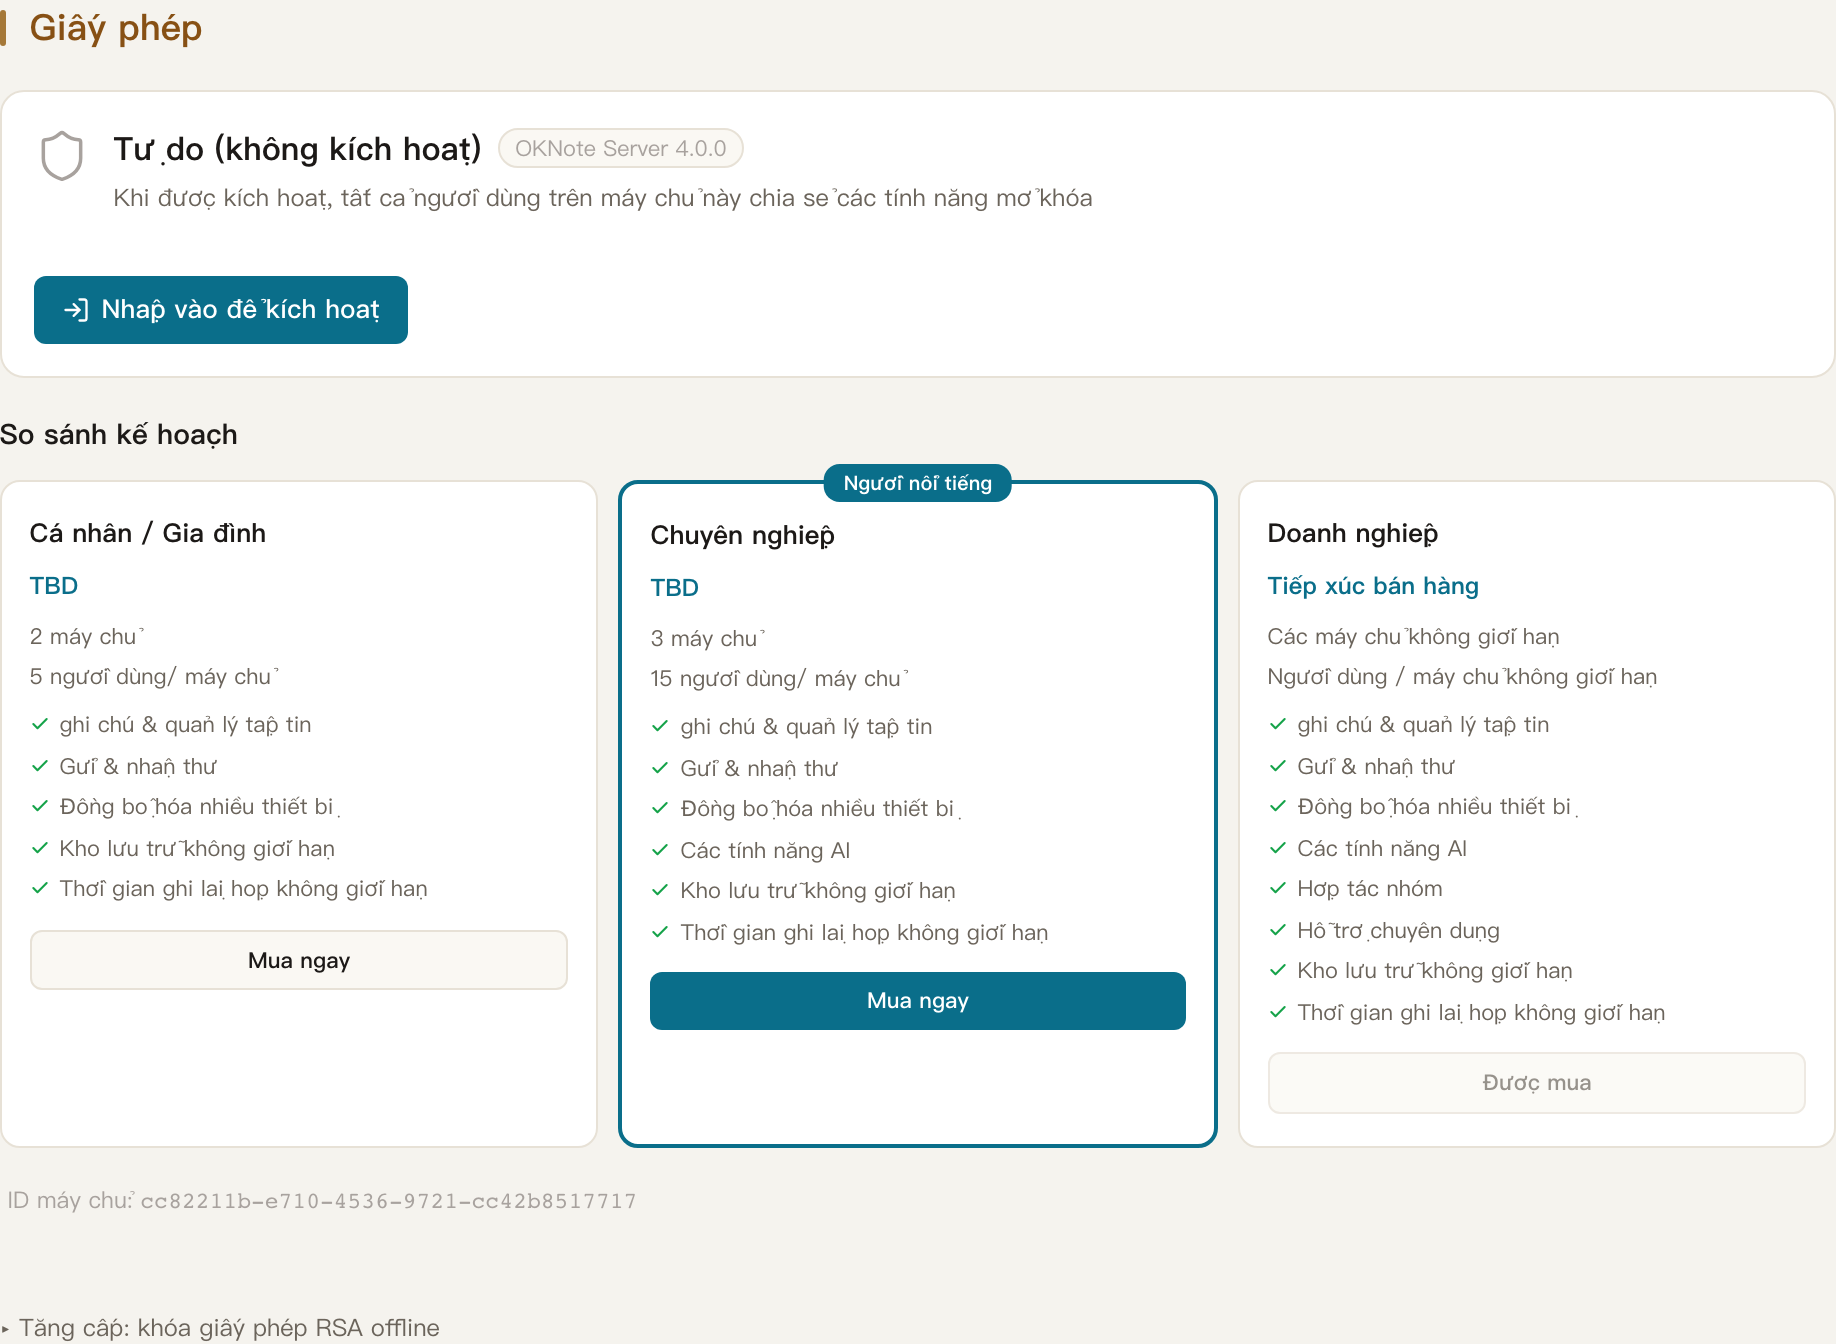This screenshot has width=1836, height=1344.
Task: Click Mua ngay in Cá nhân / Gia đình plan
Action: click(x=299, y=960)
